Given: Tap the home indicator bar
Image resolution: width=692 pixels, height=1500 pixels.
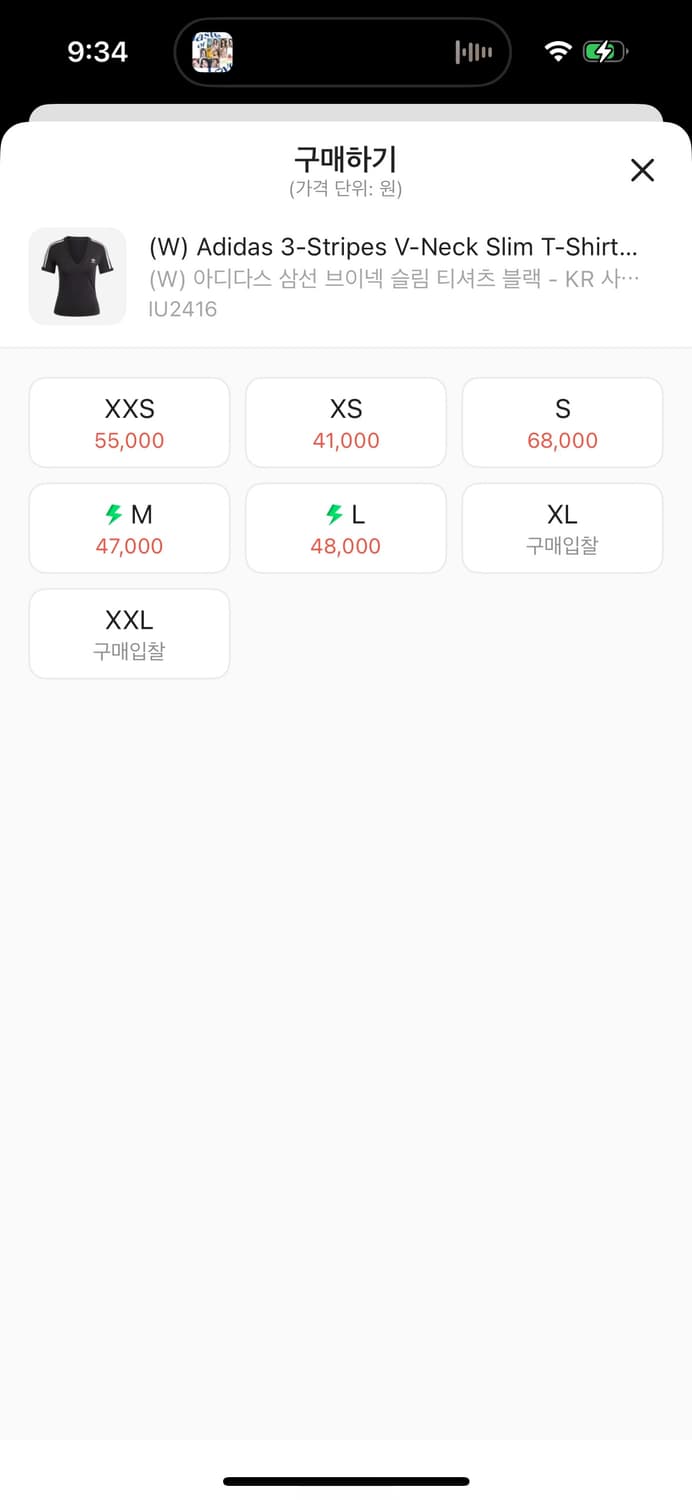Looking at the screenshot, I should pyautogui.click(x=346, y=1481).
